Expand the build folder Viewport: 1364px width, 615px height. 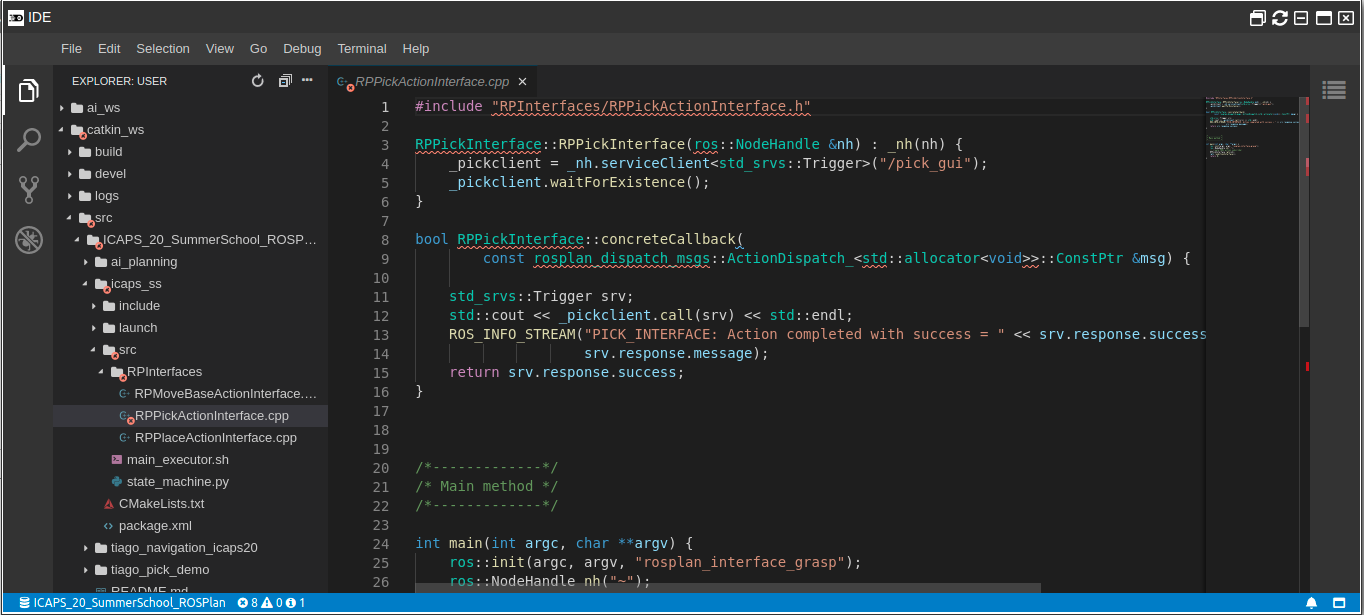190,152
